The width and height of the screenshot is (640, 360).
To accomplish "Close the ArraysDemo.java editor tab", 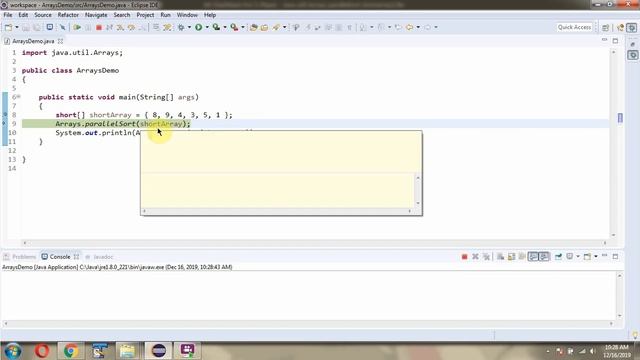I will [x=60, y=41].
